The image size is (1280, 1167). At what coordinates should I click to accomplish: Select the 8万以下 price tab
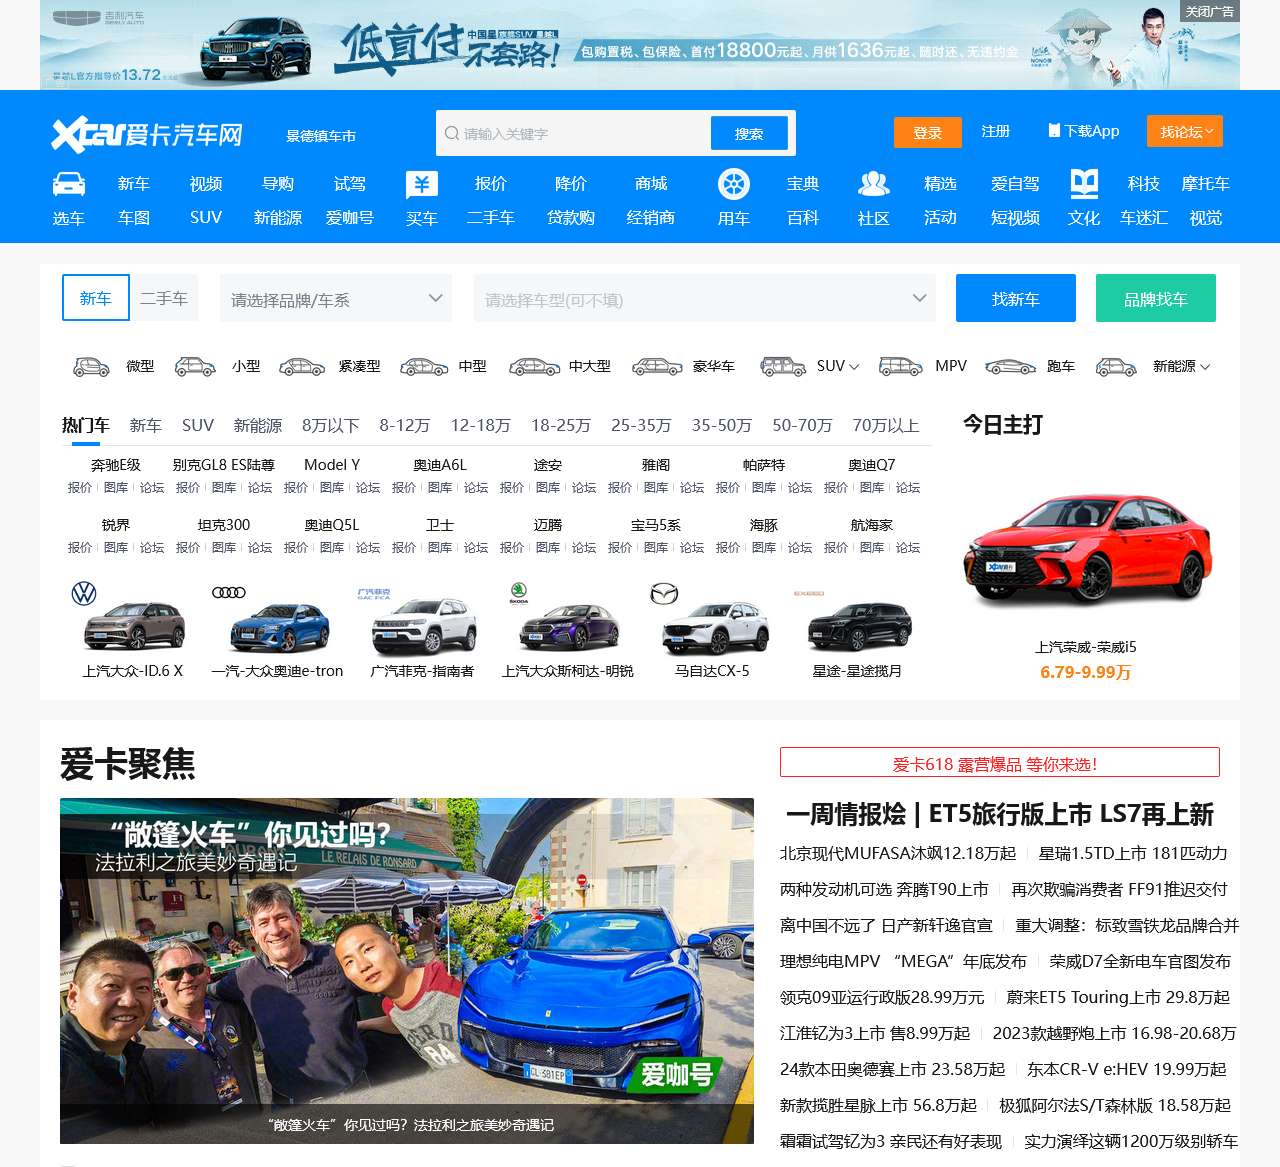point(331,426)
